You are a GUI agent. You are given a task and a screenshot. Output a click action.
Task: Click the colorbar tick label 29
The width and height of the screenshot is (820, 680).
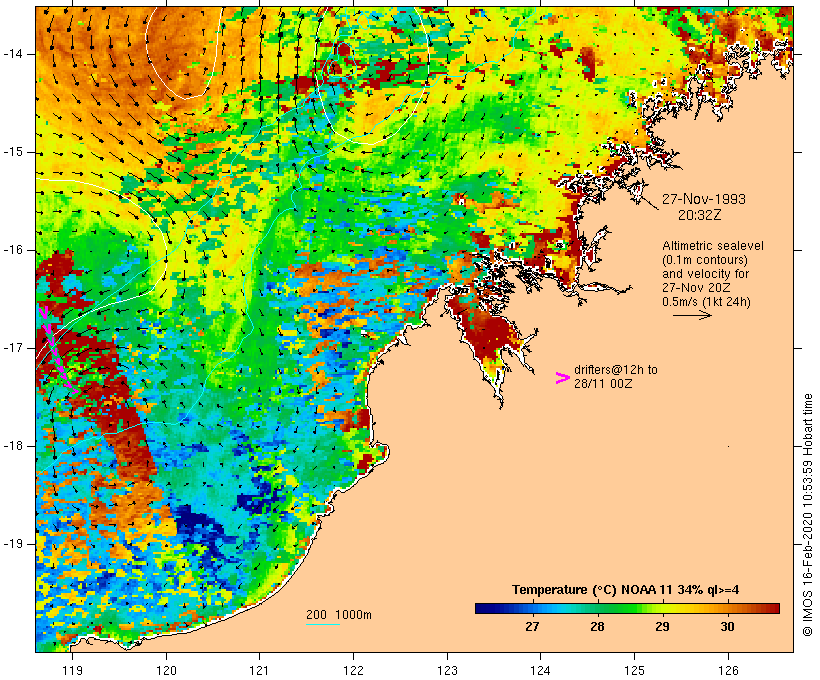662,627
